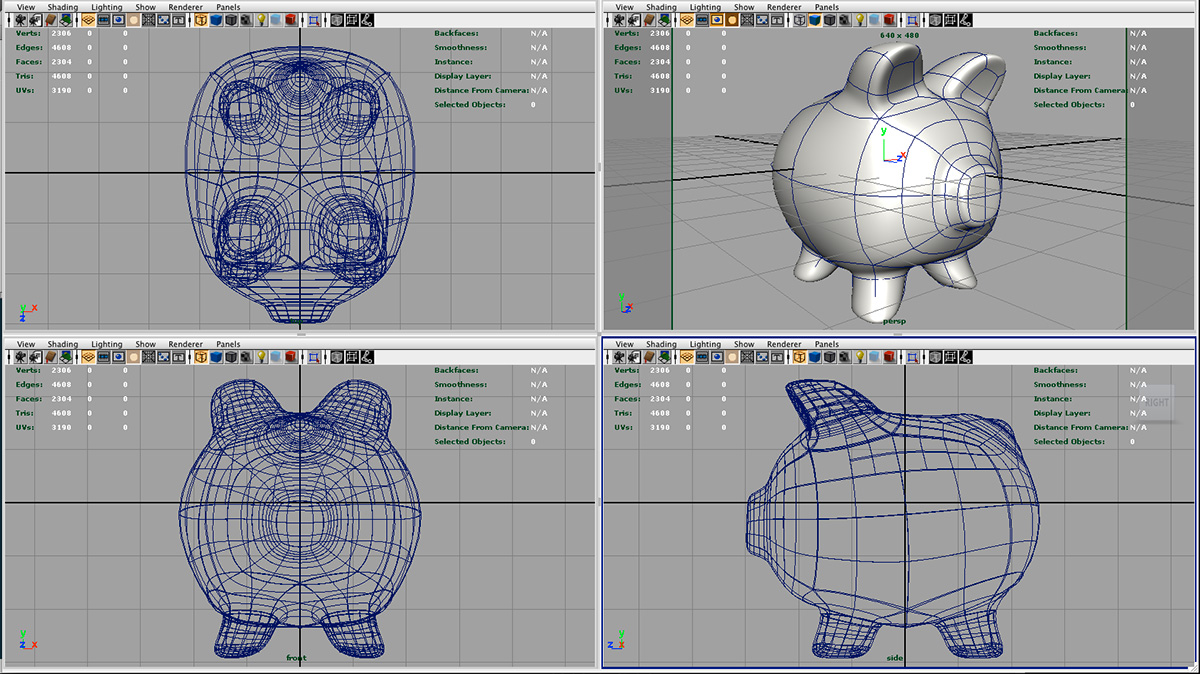Click the light bulb icon in perspective panel
This screenshot has width=1200, height=674.
pos(862,20)
